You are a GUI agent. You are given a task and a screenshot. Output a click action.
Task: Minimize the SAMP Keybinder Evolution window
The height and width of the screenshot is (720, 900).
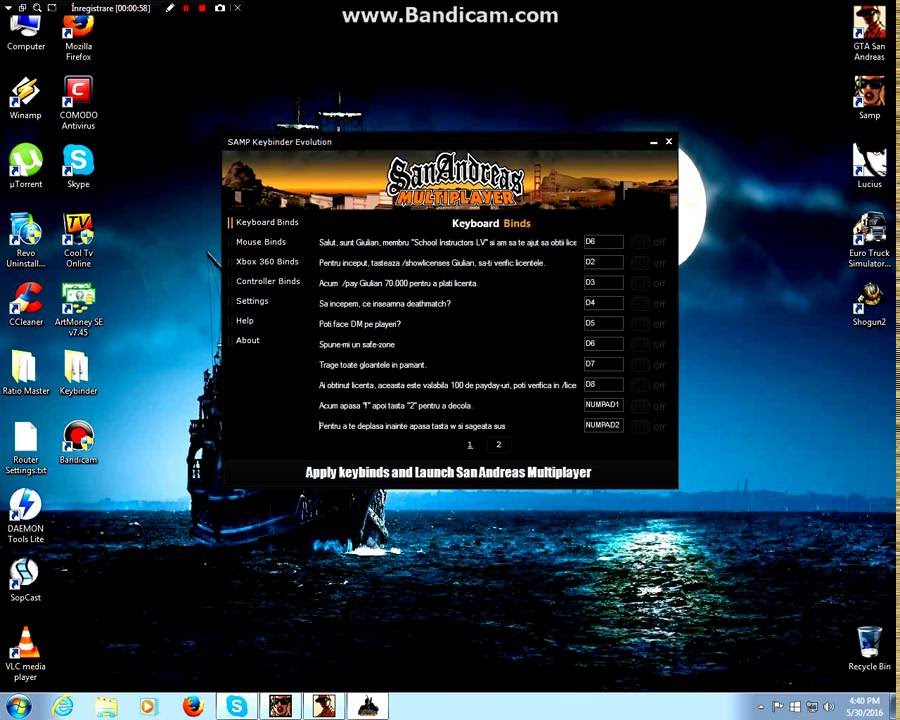point(654,141)
